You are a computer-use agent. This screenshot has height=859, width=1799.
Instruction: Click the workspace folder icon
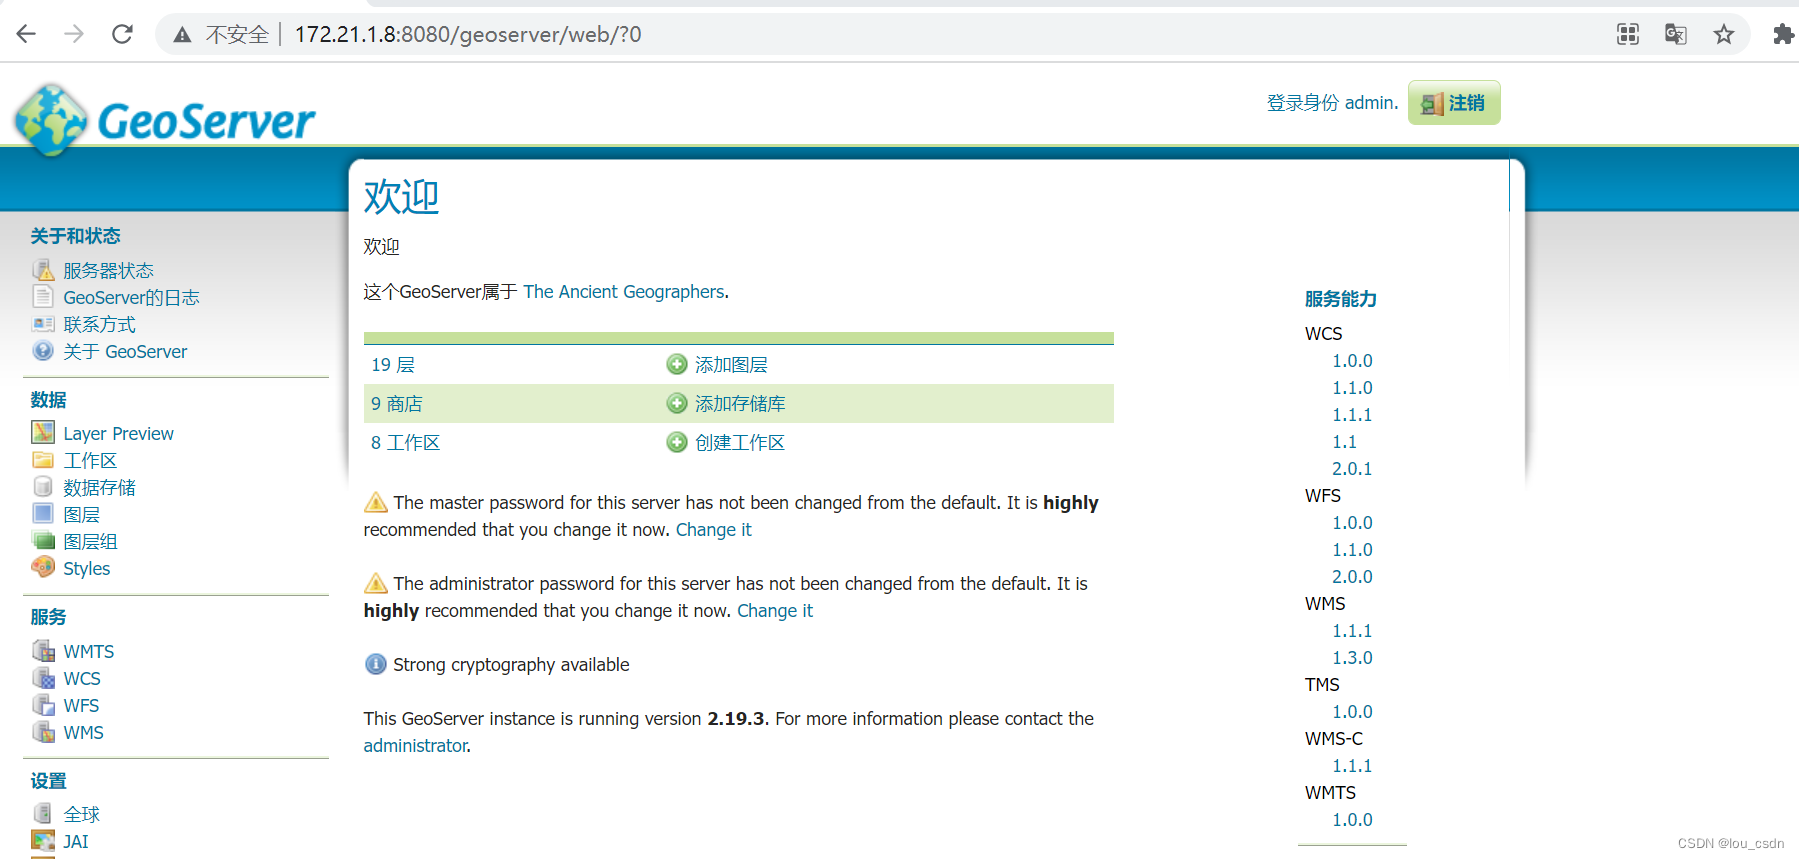click(x=43, y=460)
